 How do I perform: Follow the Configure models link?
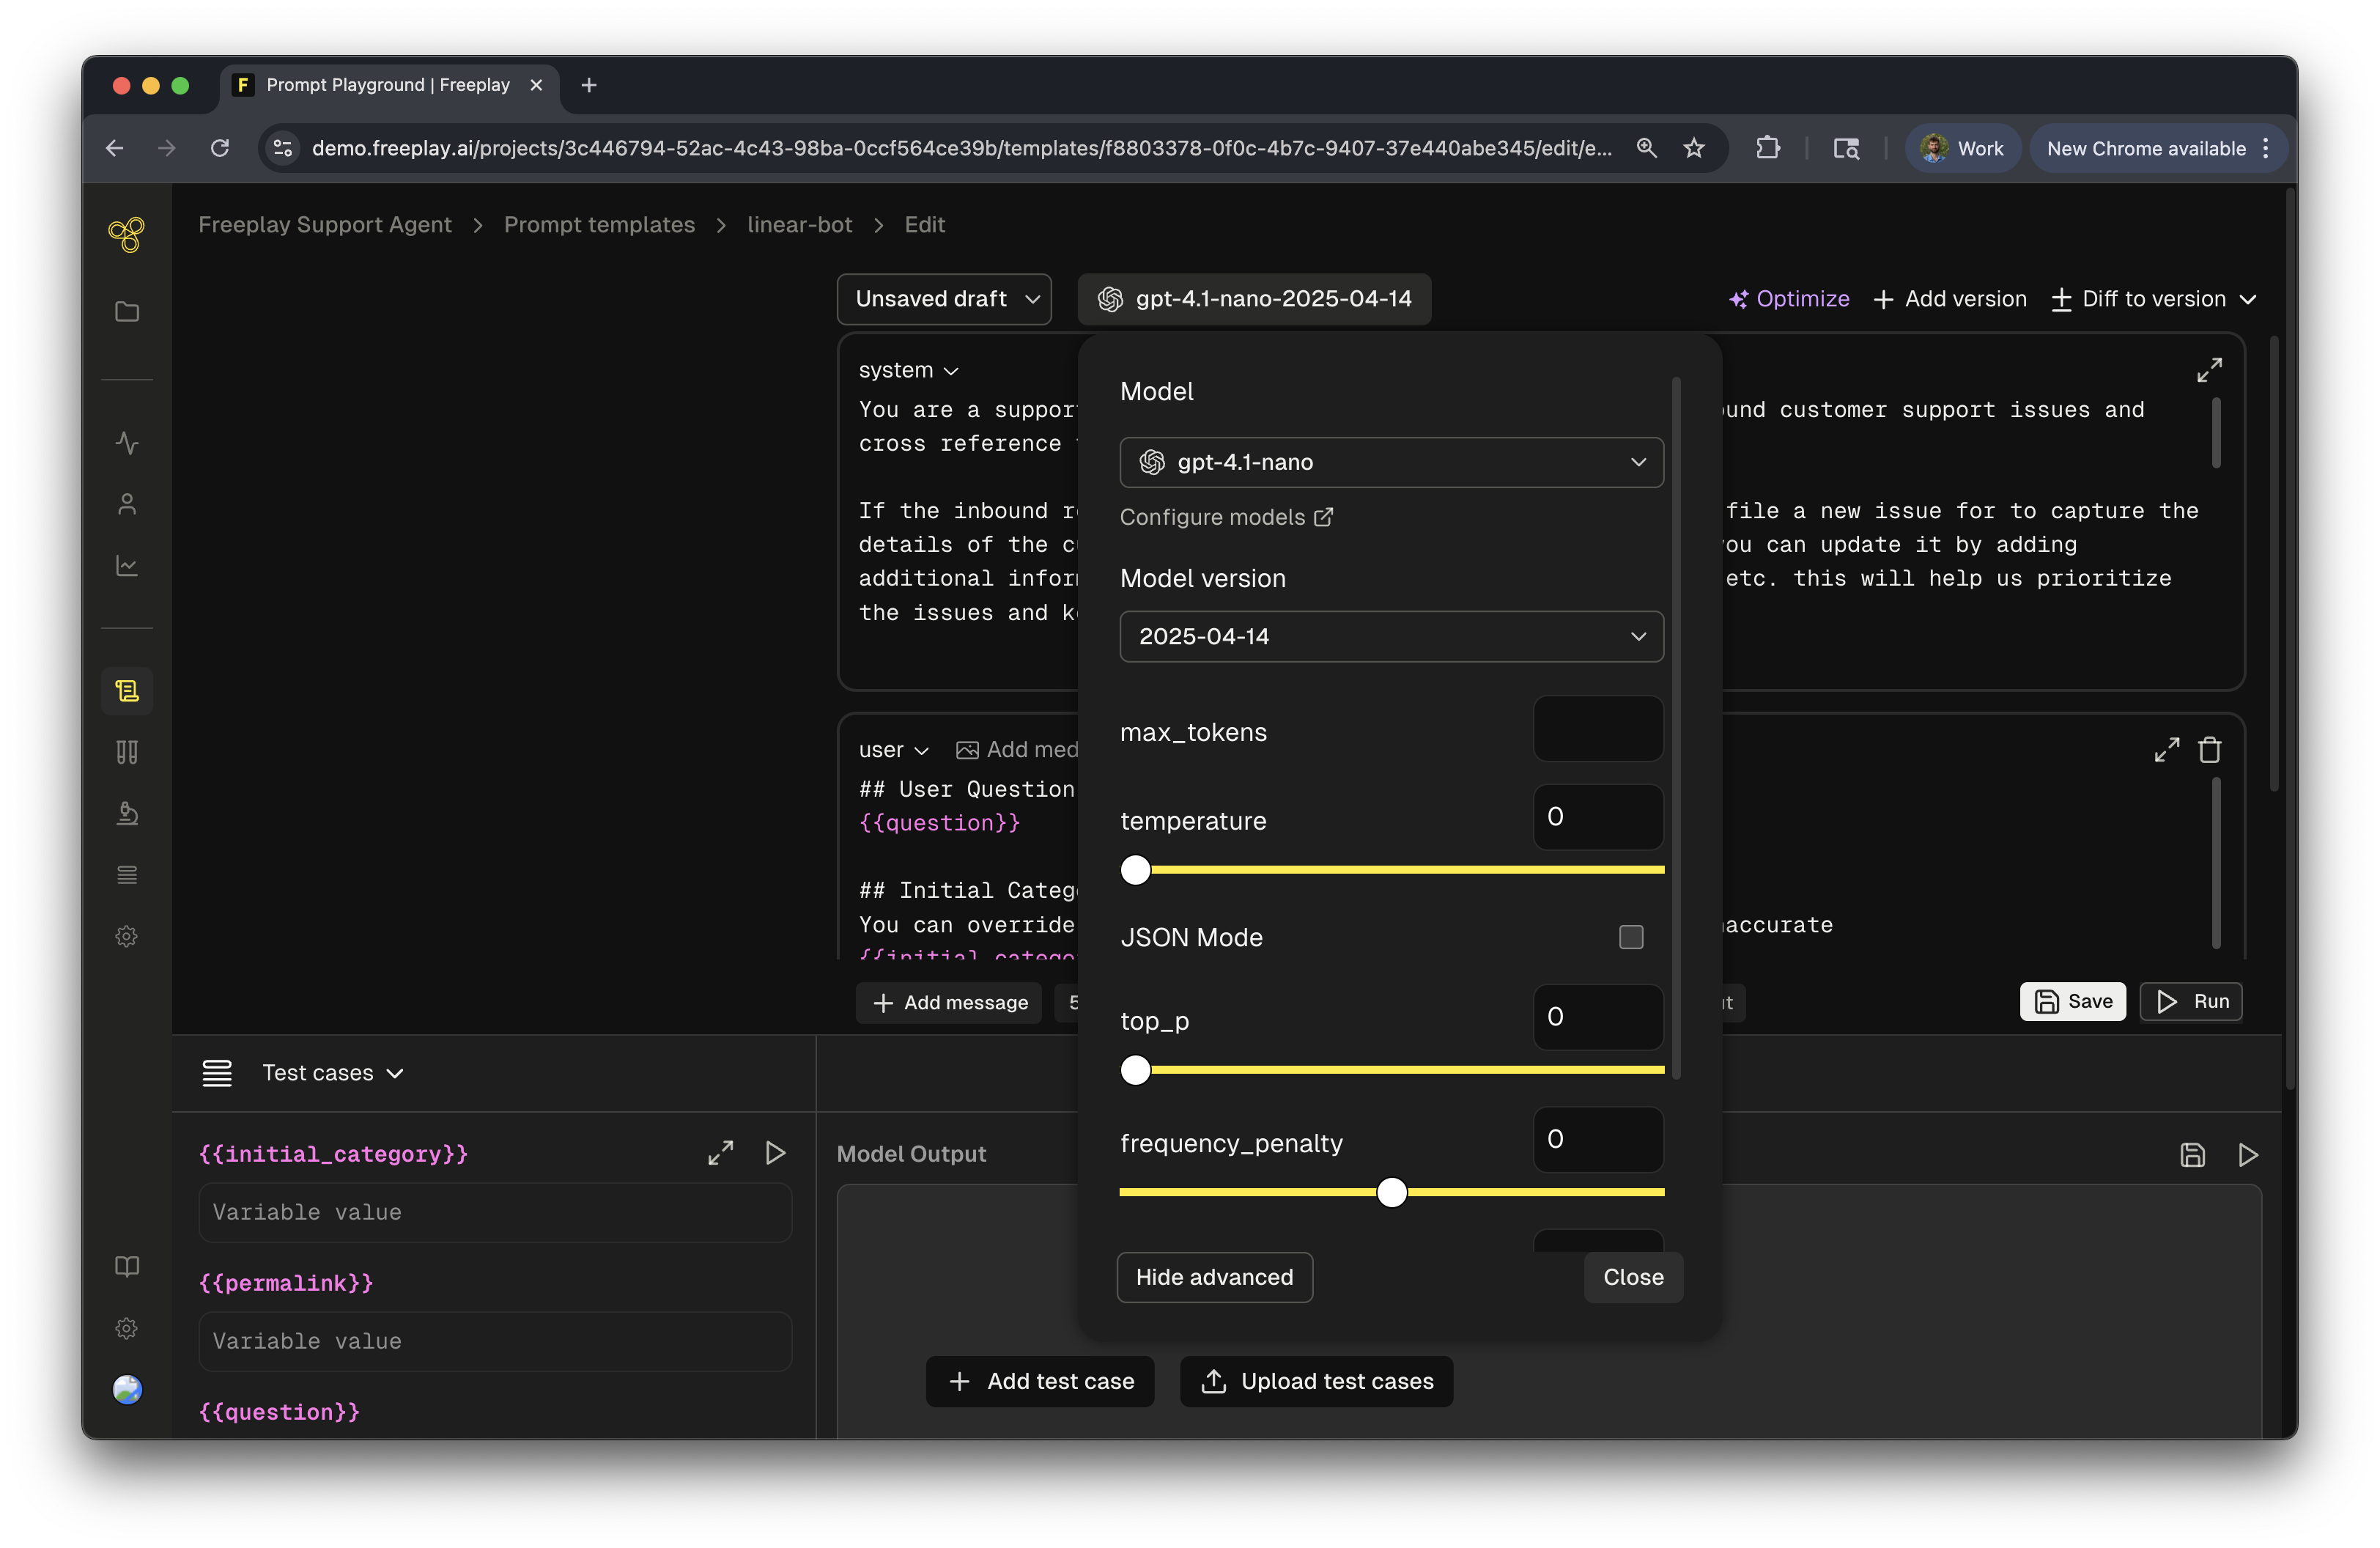1225,517
